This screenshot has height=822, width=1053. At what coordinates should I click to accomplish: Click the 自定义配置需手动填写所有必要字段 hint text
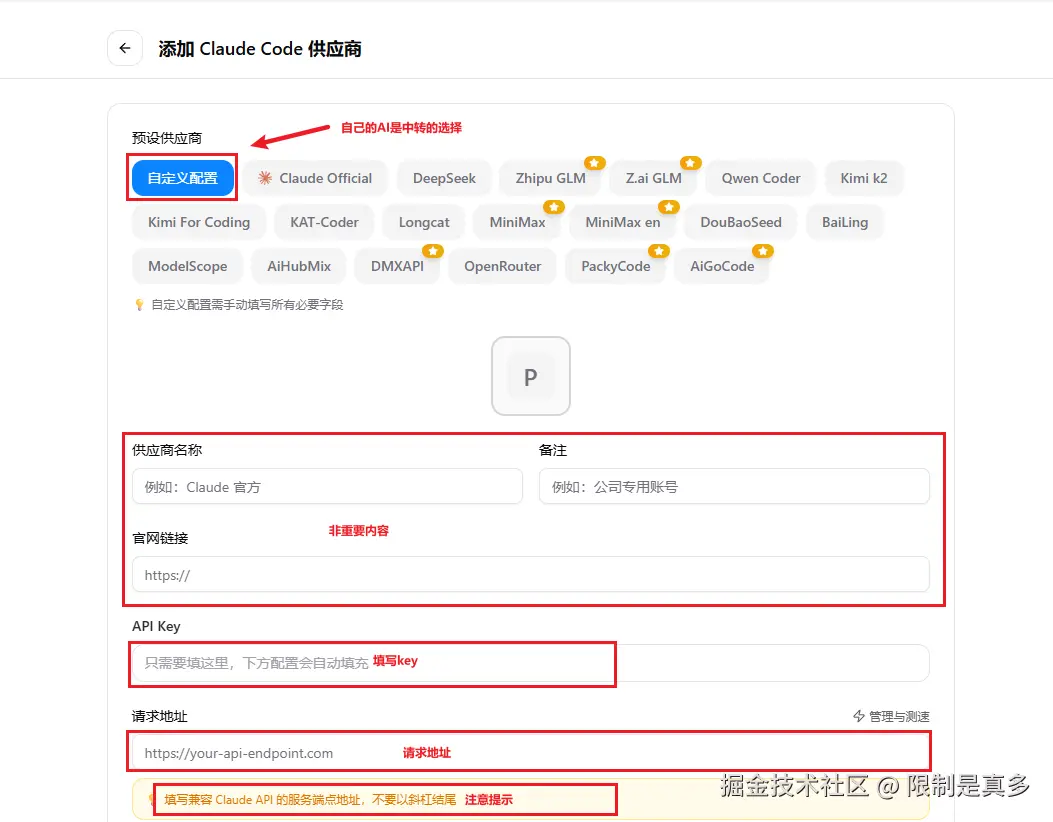tap(247, 305)
